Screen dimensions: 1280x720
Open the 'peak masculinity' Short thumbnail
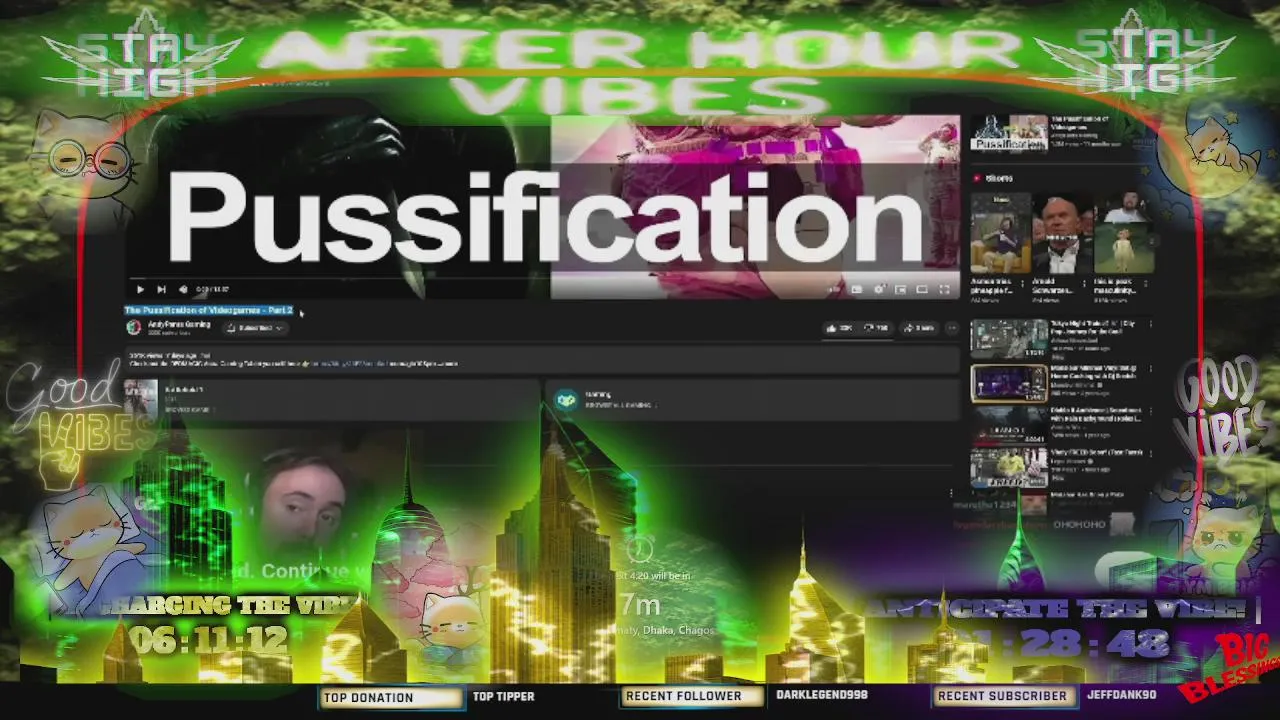1123,235
